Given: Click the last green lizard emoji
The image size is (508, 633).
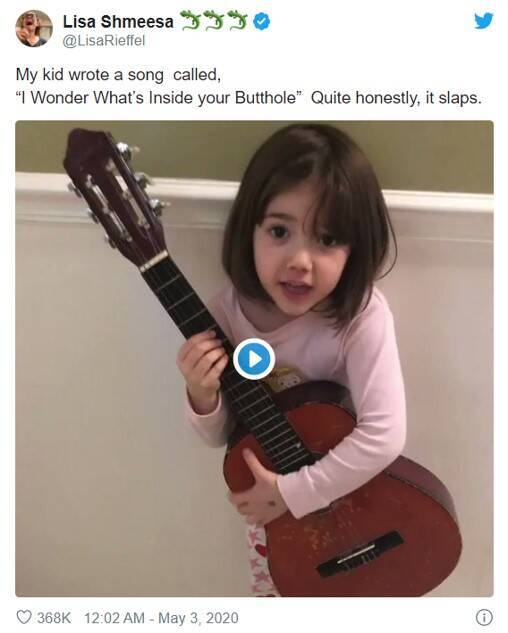Looking at the screenshot, I should tap(237, 20).
